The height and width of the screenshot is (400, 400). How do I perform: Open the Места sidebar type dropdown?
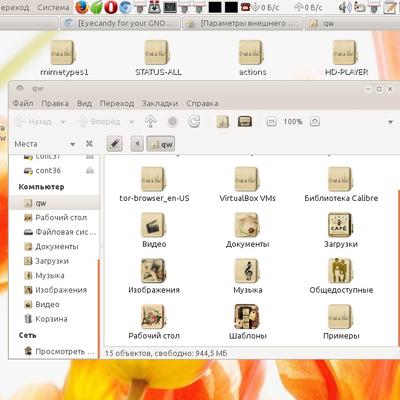click(72, 144)
